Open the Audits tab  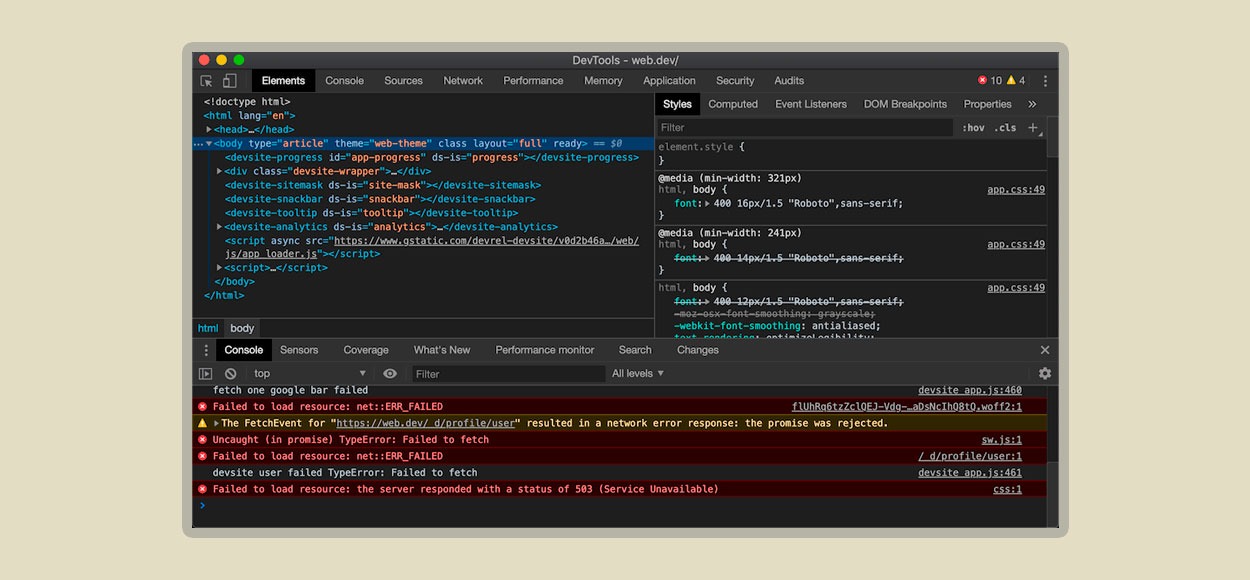click(789, 81)
